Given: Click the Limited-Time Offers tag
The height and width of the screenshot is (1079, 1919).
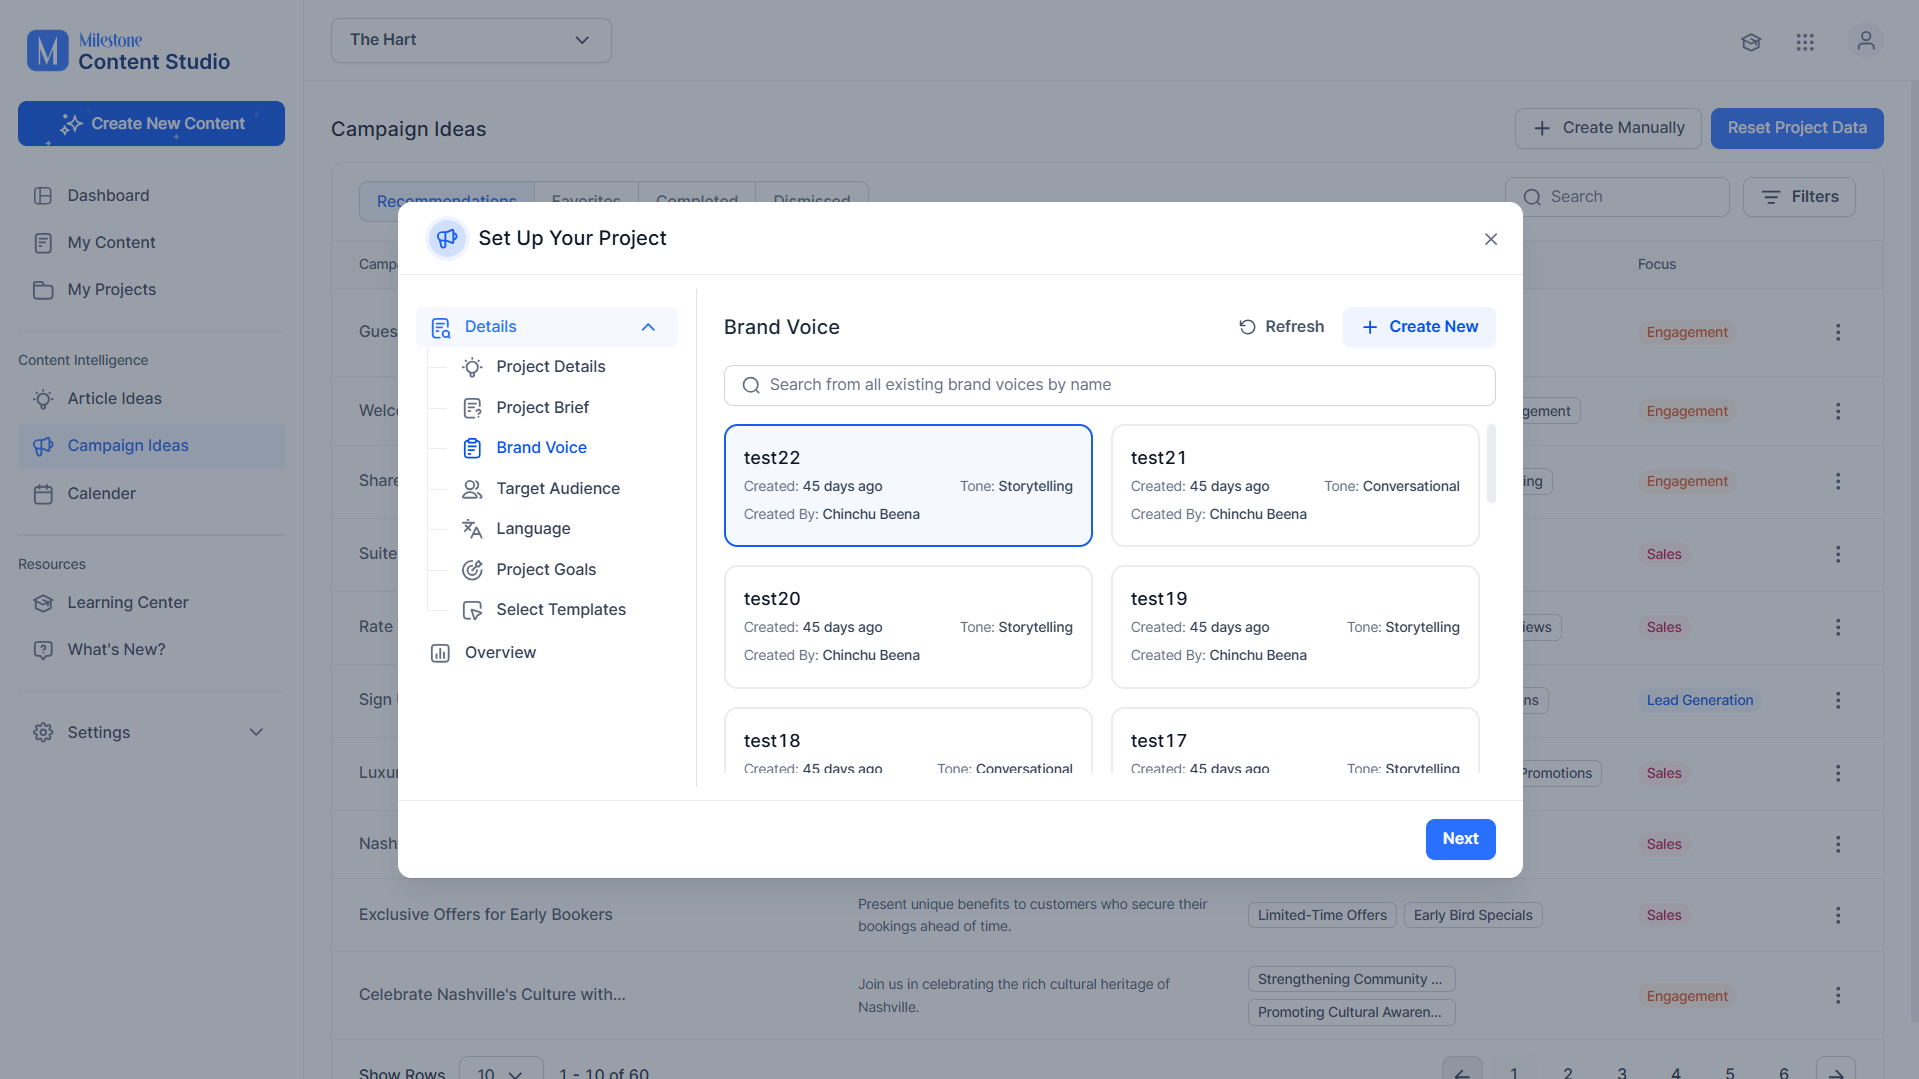Looking at the screenshot, I should pos(1322,915).
